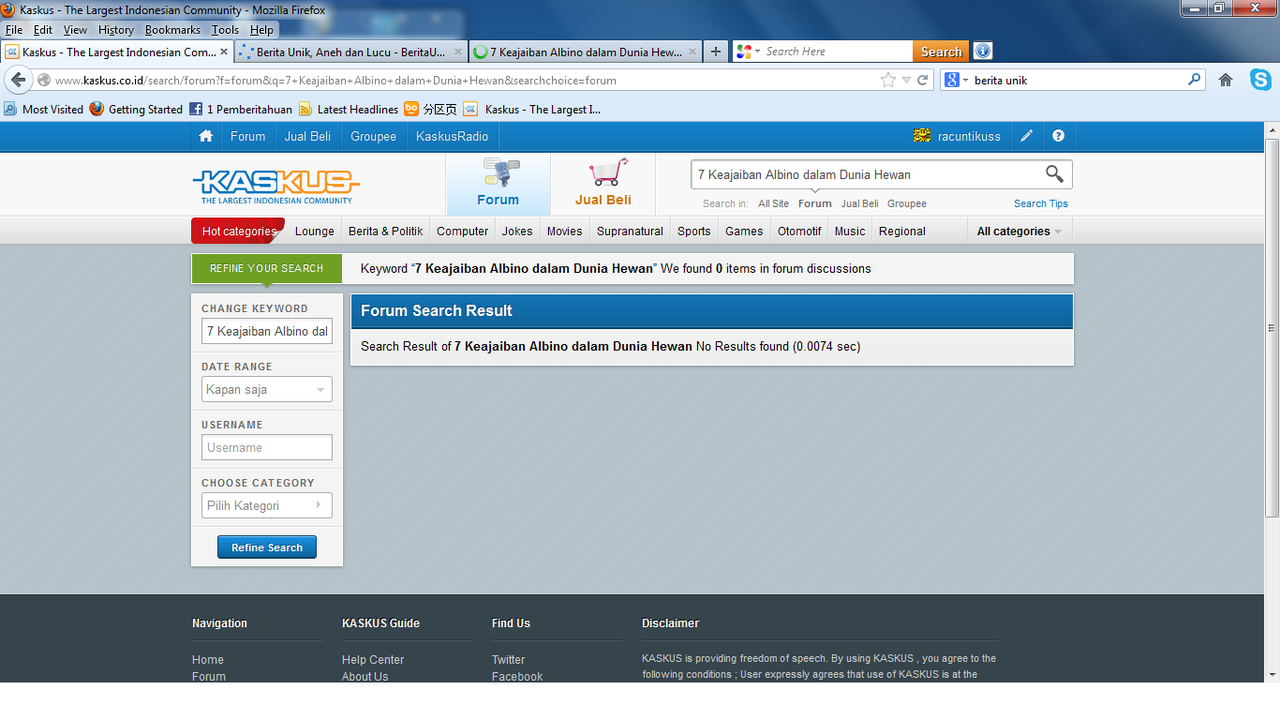Viewport: 1280px width, 720px height.
Task: Switch to the 7 Keajaiban Albino dalam Dunia tab
Action: click(x=585, y=52)
